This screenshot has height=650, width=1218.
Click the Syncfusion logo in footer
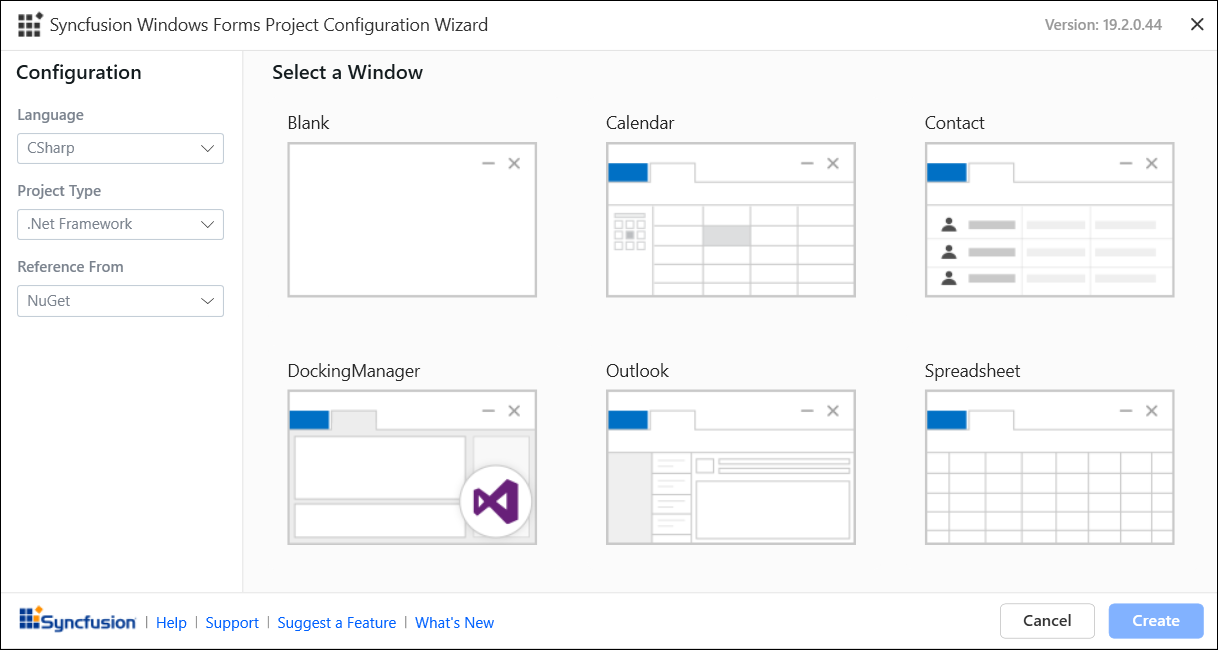[77, 621]
